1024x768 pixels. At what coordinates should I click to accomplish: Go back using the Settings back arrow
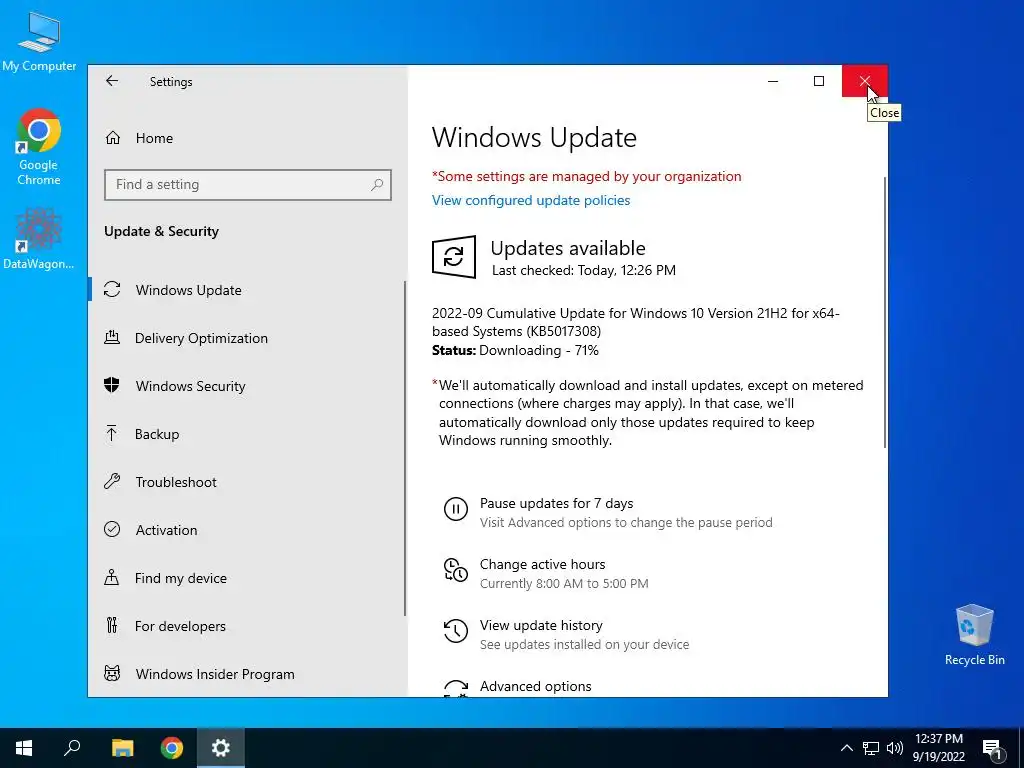(x=112, y=81)
